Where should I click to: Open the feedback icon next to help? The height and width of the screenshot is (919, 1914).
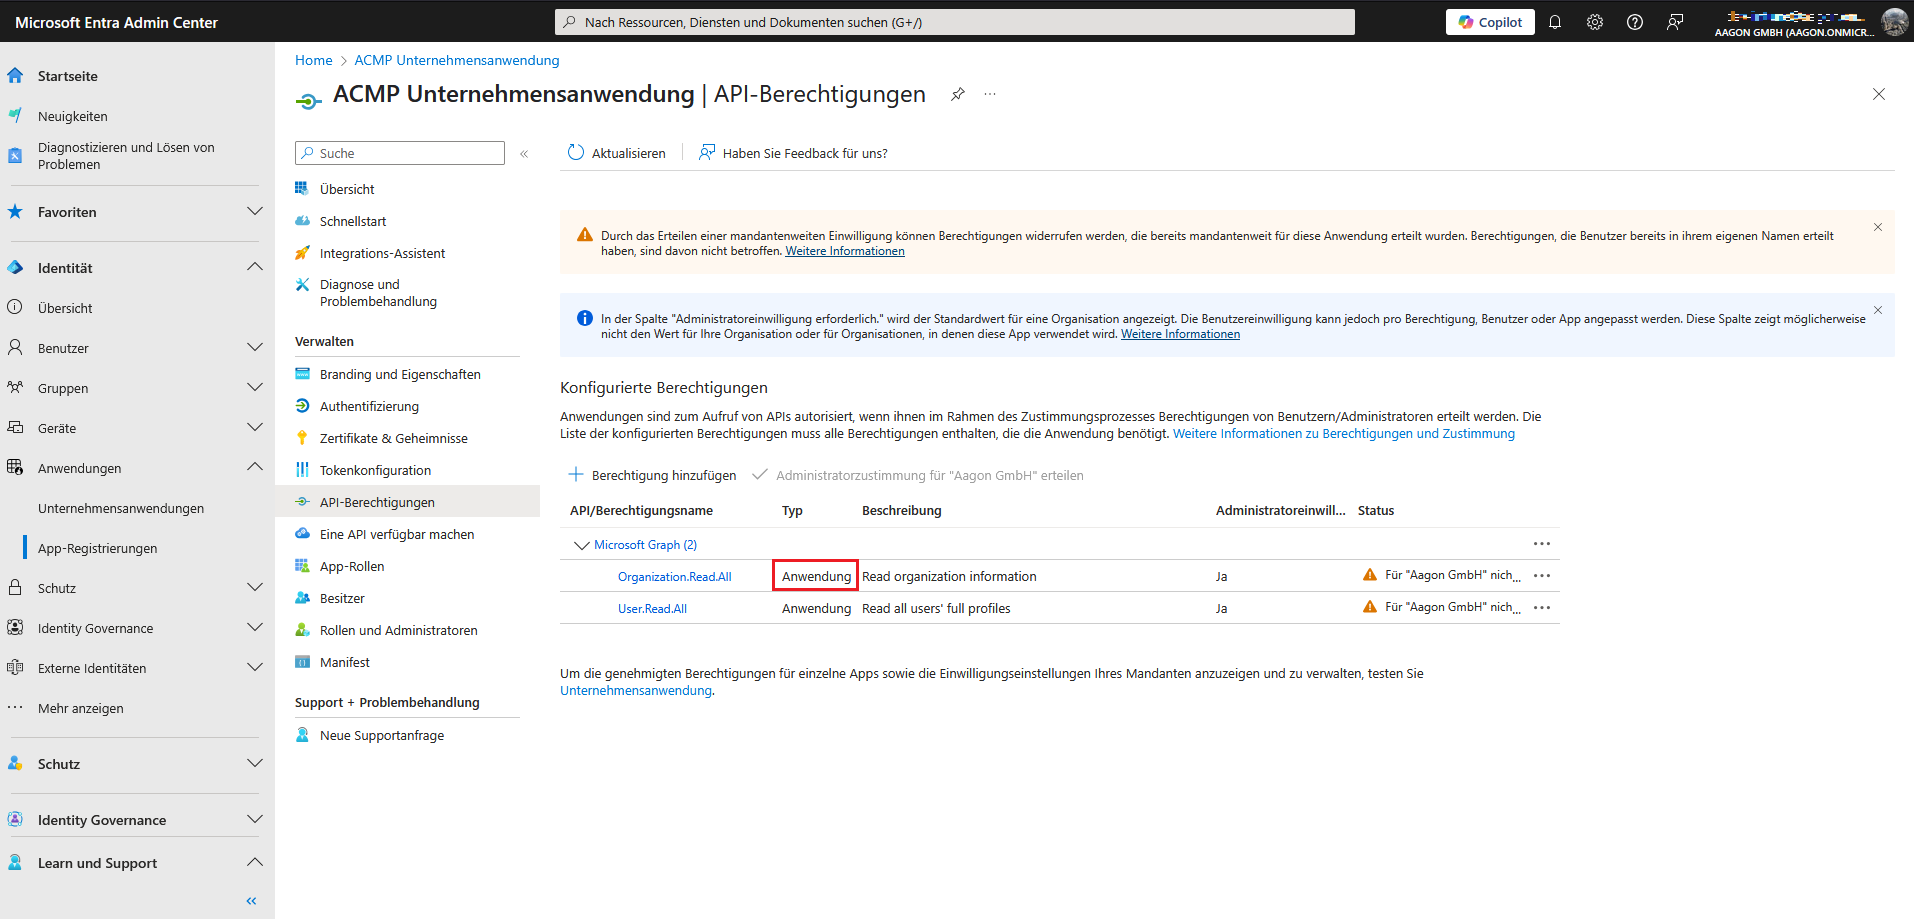pos(1676,21)
